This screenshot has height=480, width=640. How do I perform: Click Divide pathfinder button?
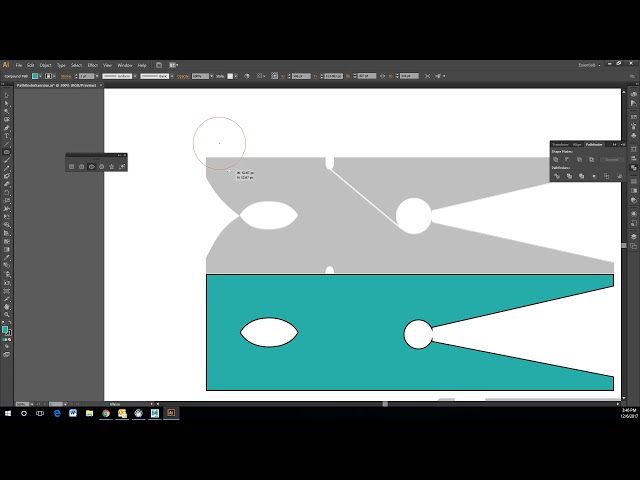tap(557, 176)
